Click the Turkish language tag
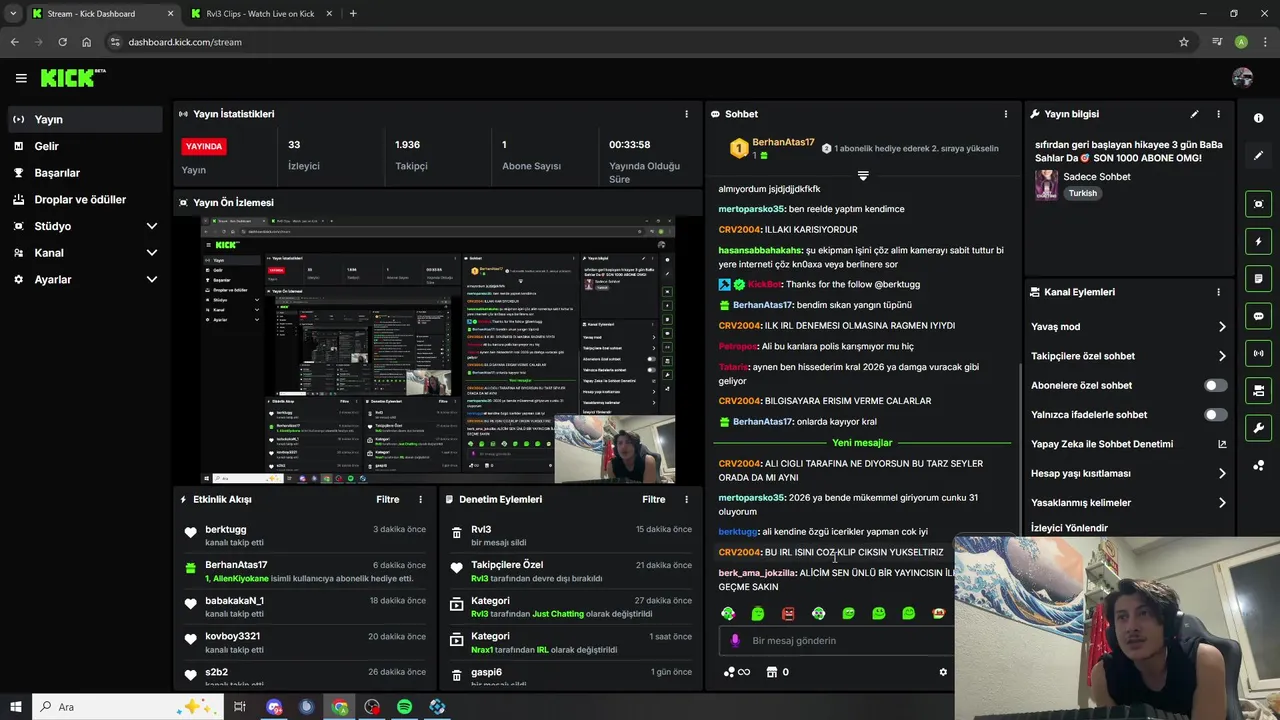1280x720 pixels. (1082, 193)
